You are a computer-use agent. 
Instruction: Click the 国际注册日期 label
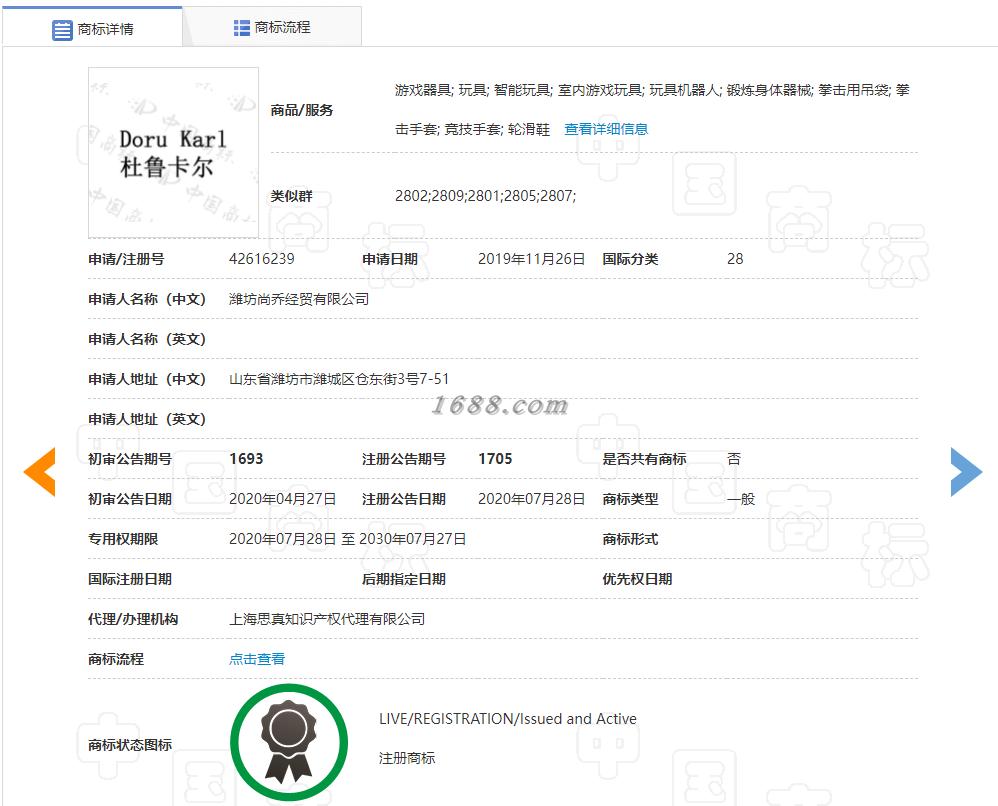(130, 579)
